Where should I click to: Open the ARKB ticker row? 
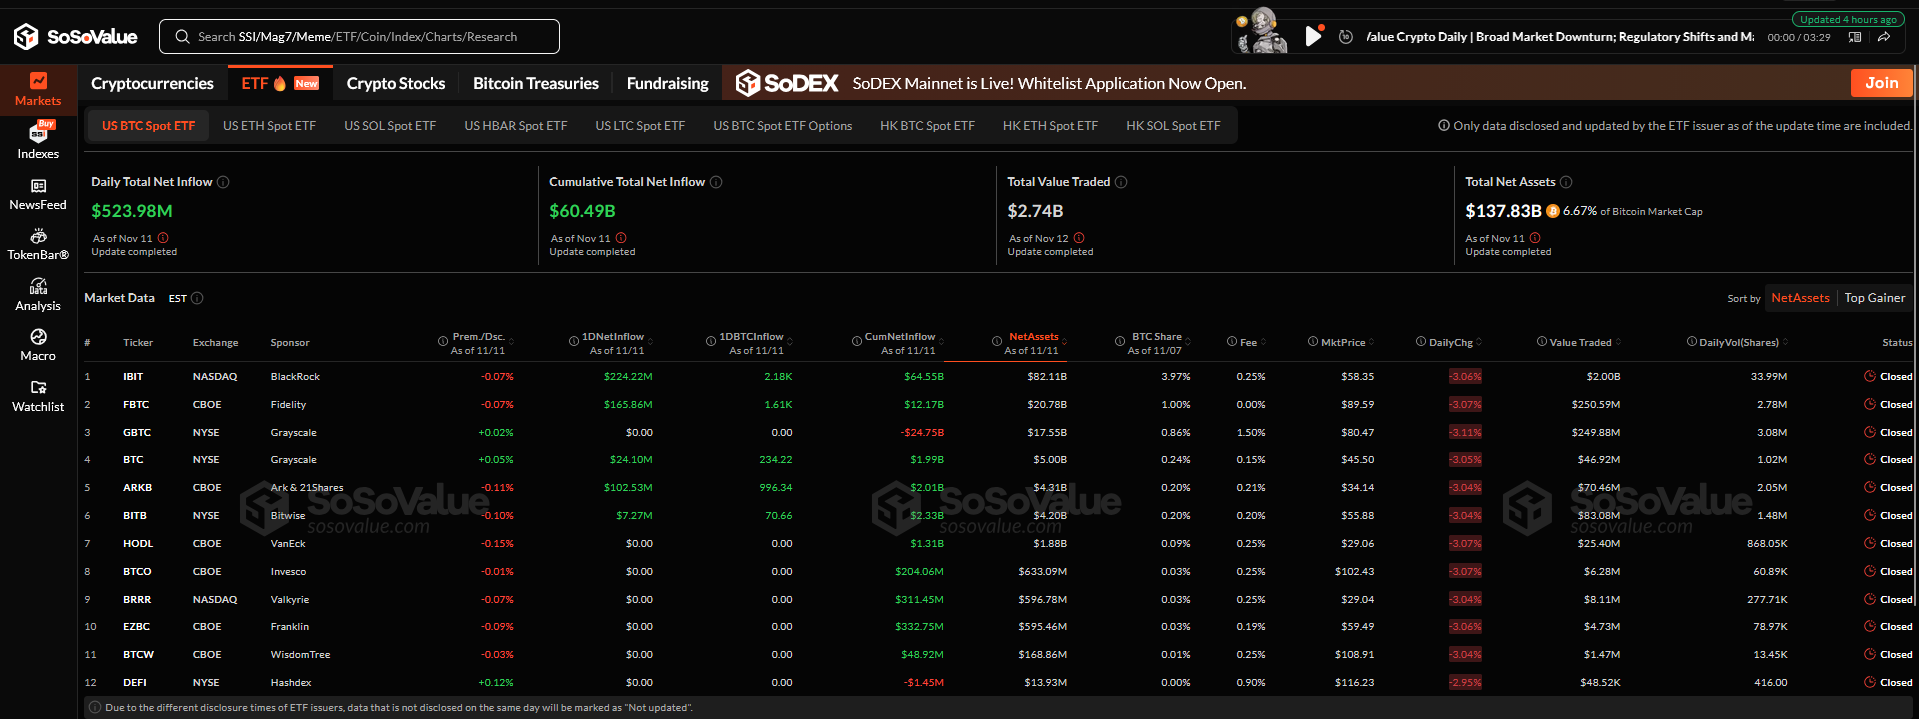click(998, 487)
